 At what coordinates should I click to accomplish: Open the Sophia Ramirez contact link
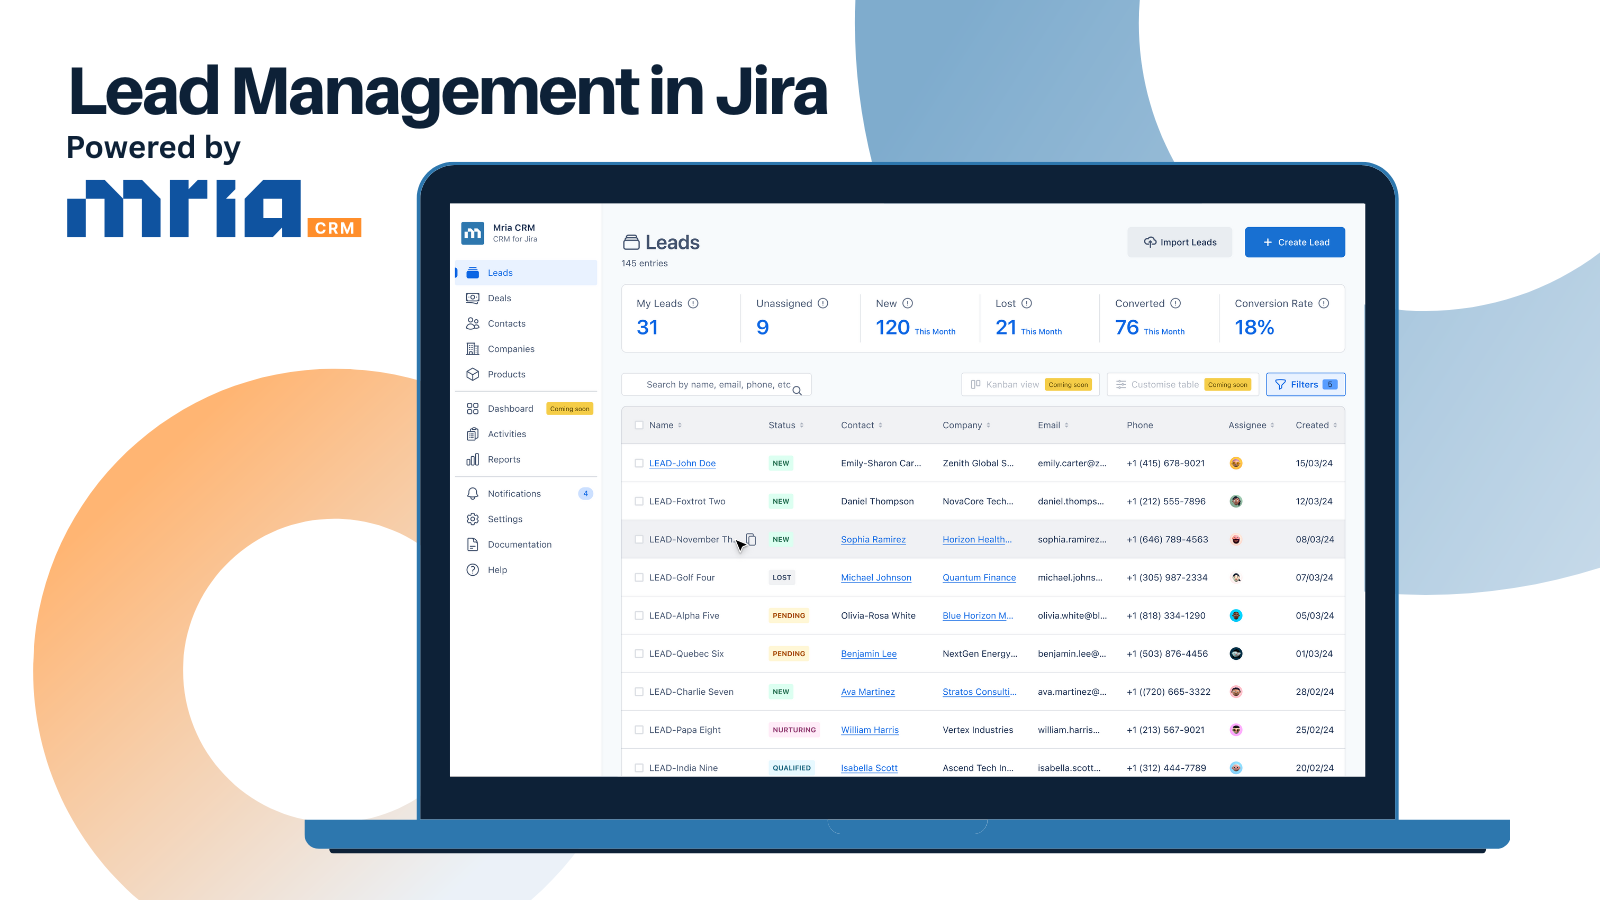coord(873,539)
